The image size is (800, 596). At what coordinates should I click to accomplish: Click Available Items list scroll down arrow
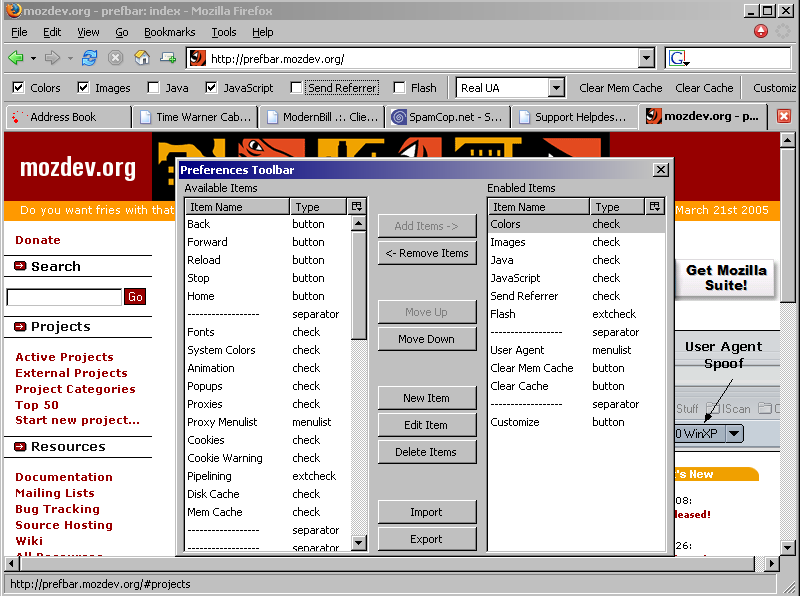(359, 542)
